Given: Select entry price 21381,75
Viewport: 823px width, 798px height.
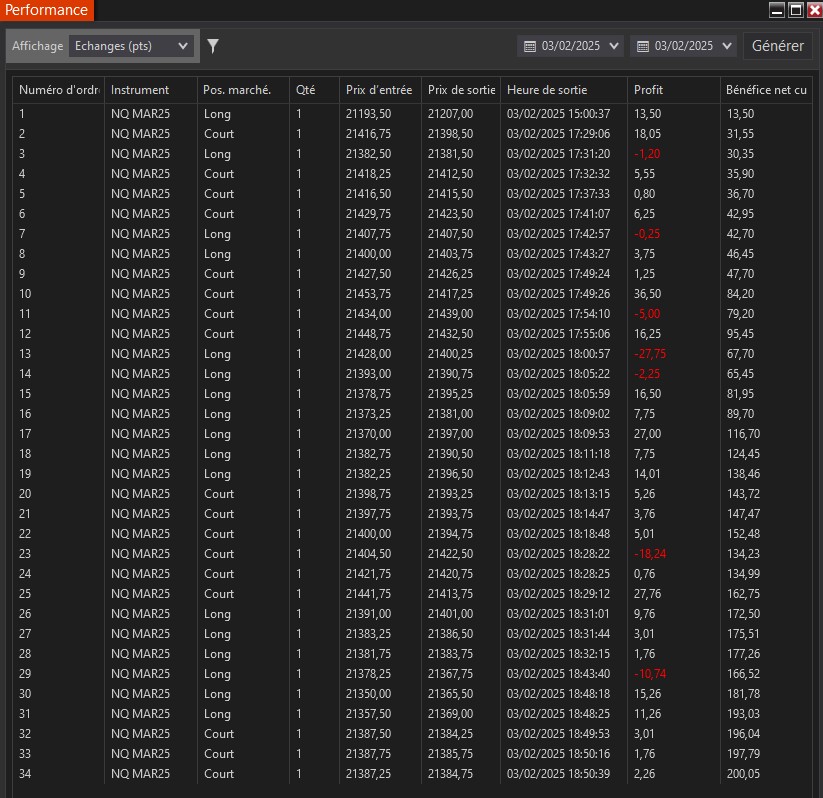Looking at the screenshot, I should point(368,654).
